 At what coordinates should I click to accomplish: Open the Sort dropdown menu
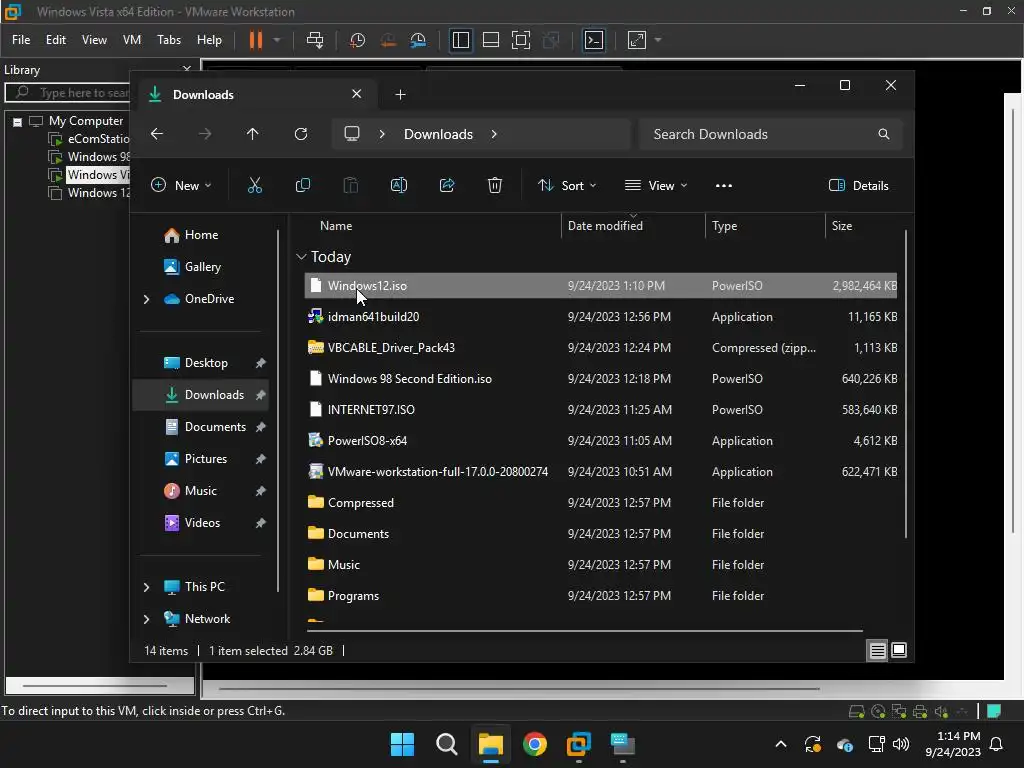[566, 185]
